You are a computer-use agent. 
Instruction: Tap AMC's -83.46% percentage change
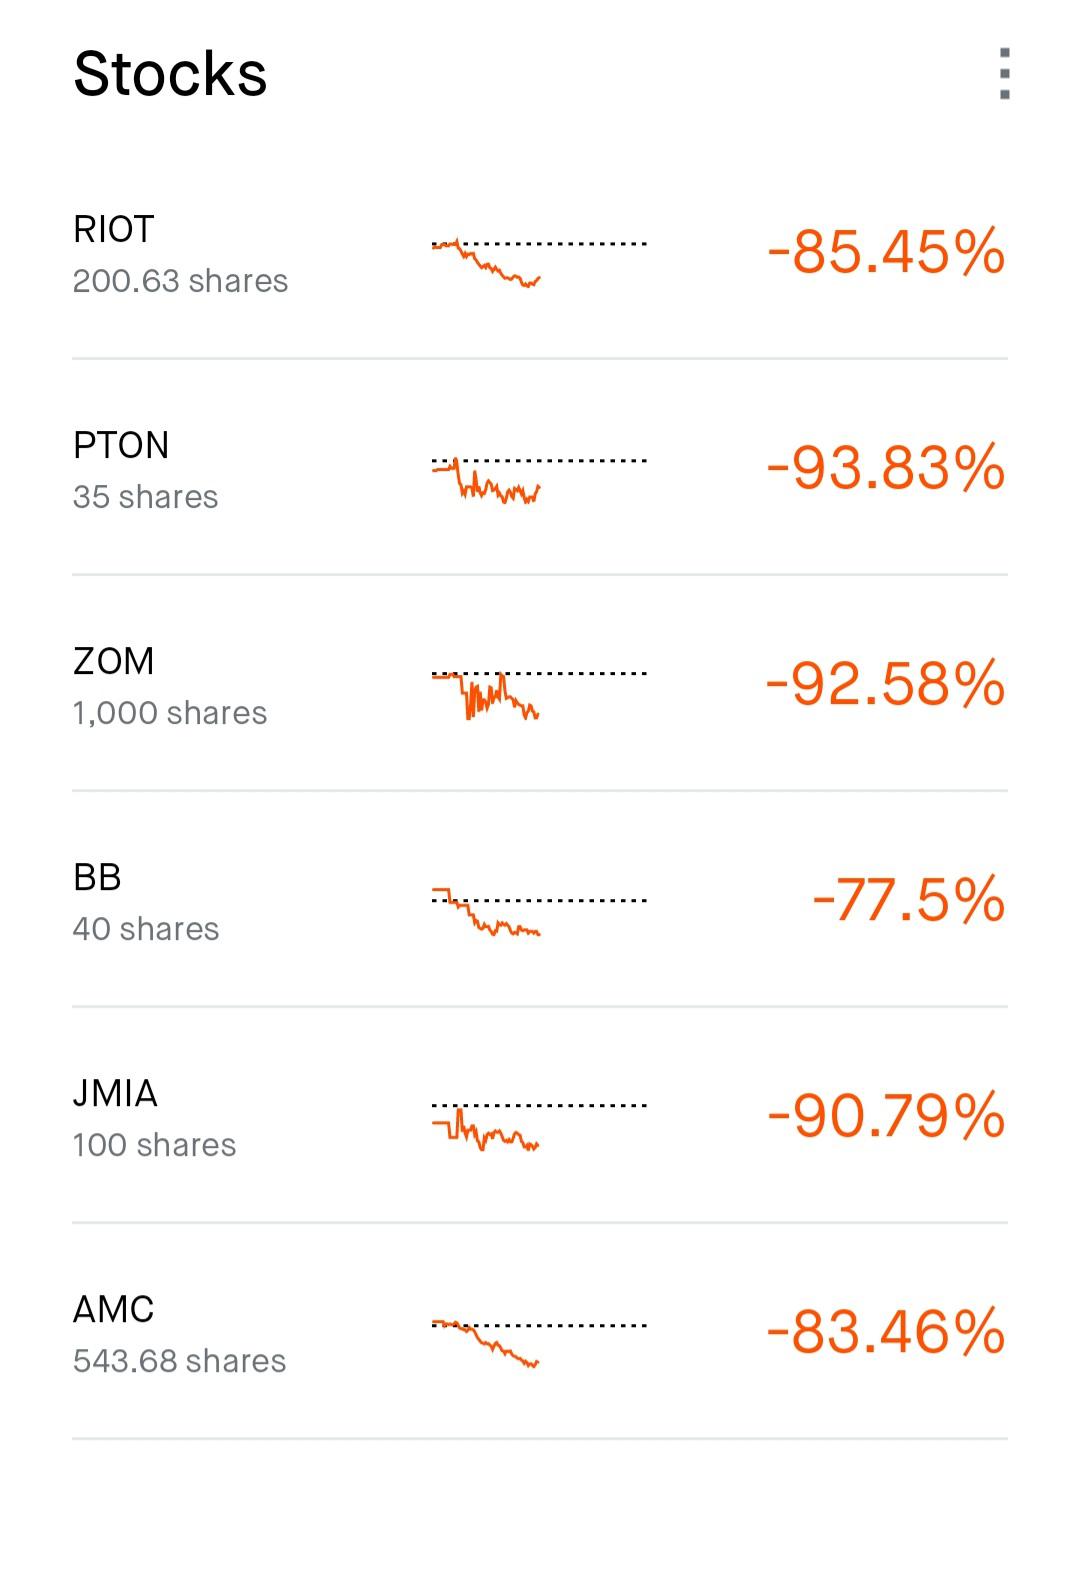point(886,1332)
